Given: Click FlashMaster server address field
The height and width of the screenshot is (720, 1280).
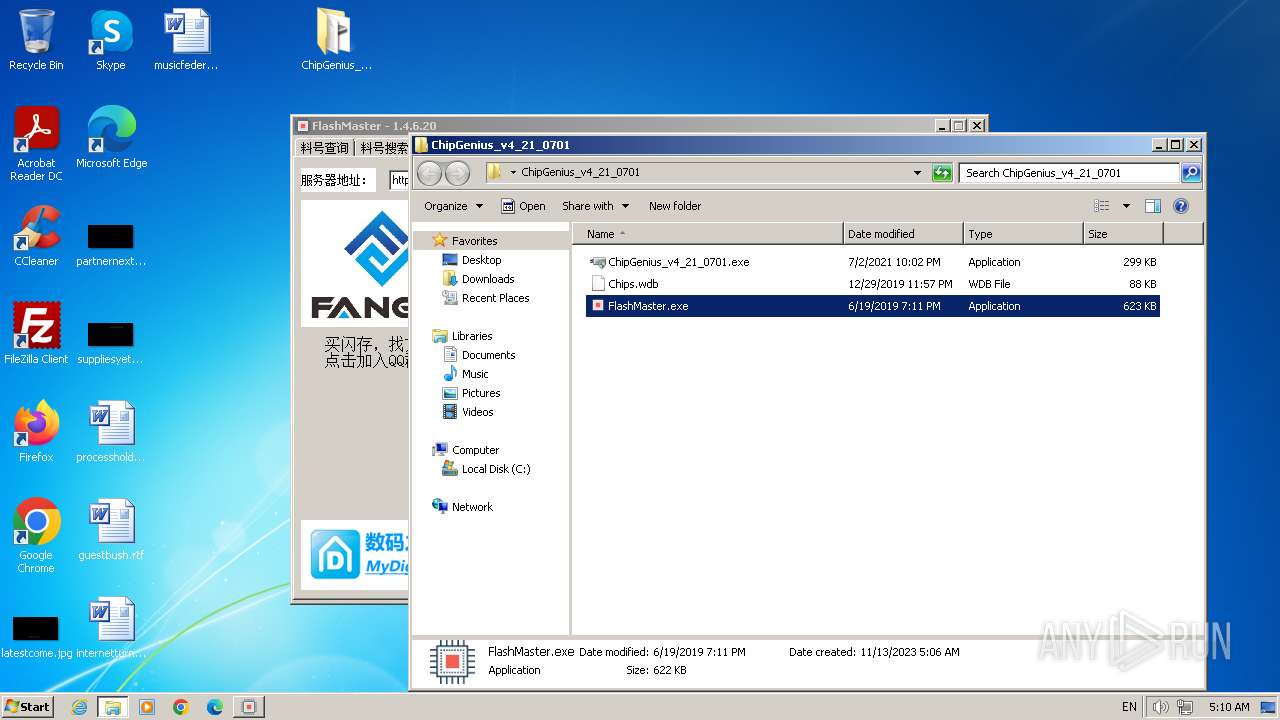Looking at the screenshot, I should point(399,180).
